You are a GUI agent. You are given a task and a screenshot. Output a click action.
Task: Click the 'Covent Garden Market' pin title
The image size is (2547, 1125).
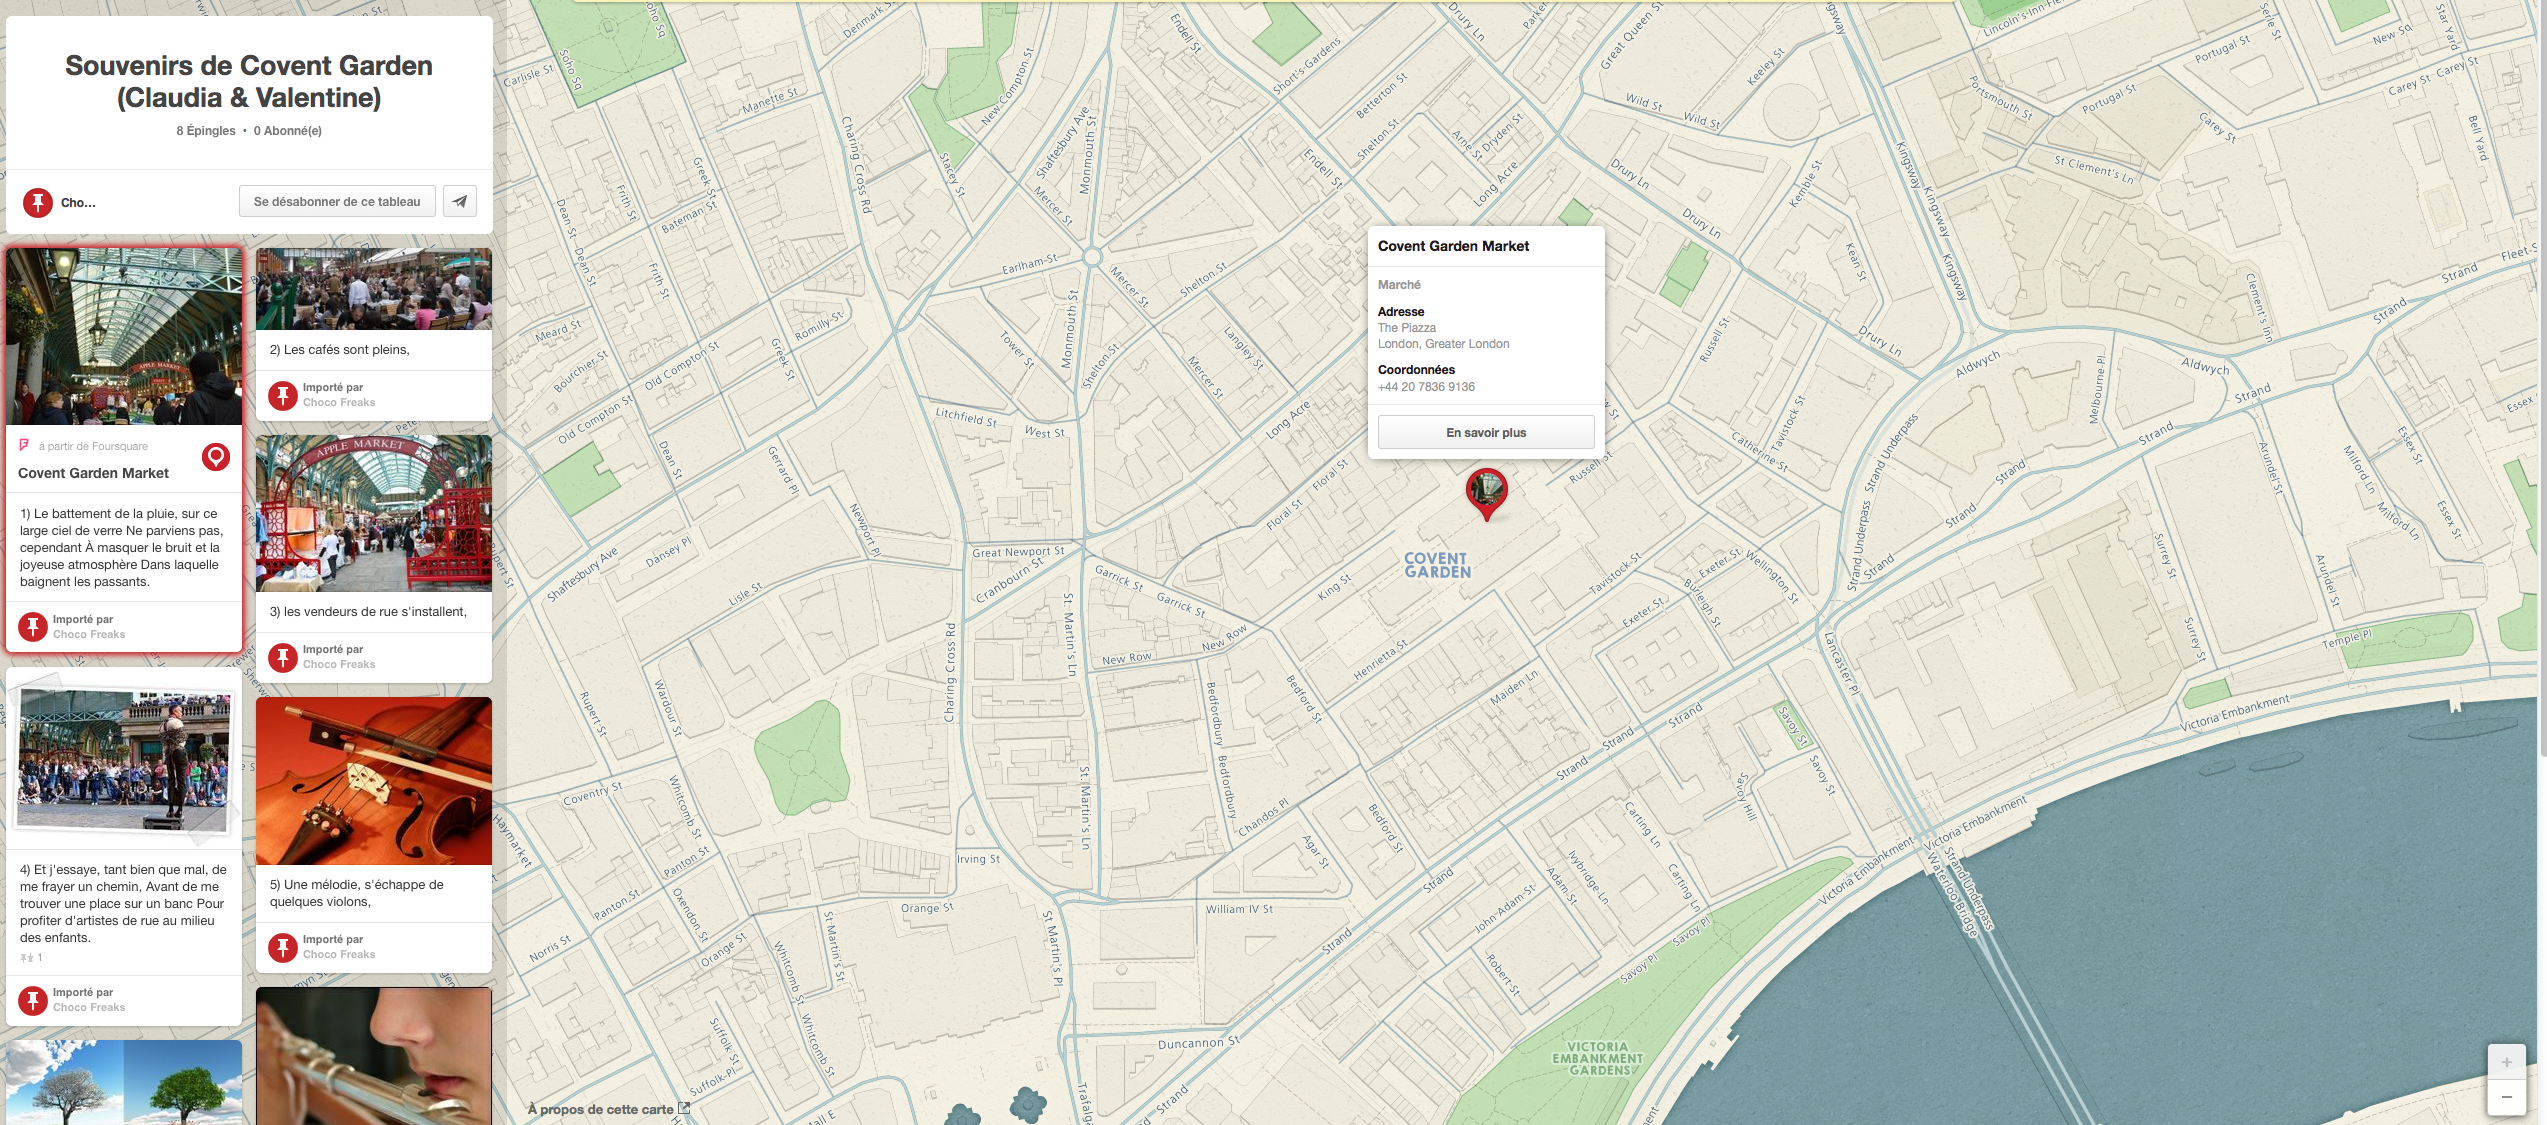93,473
